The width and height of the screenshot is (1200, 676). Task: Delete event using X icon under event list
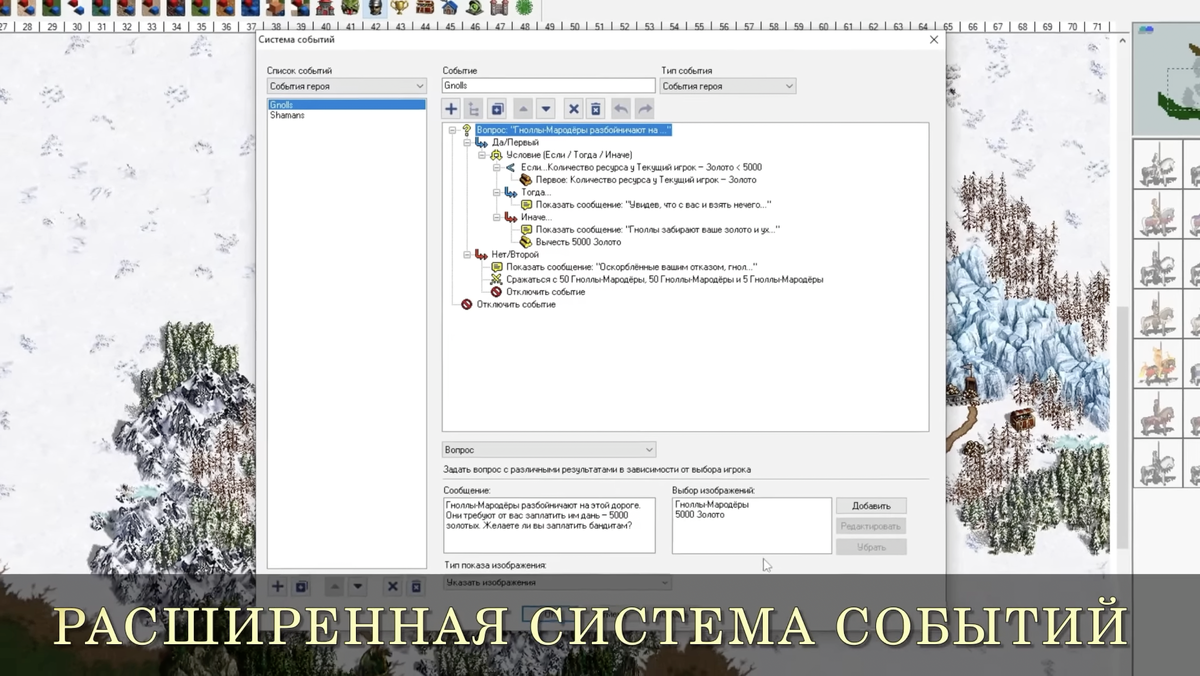(393, 587)
